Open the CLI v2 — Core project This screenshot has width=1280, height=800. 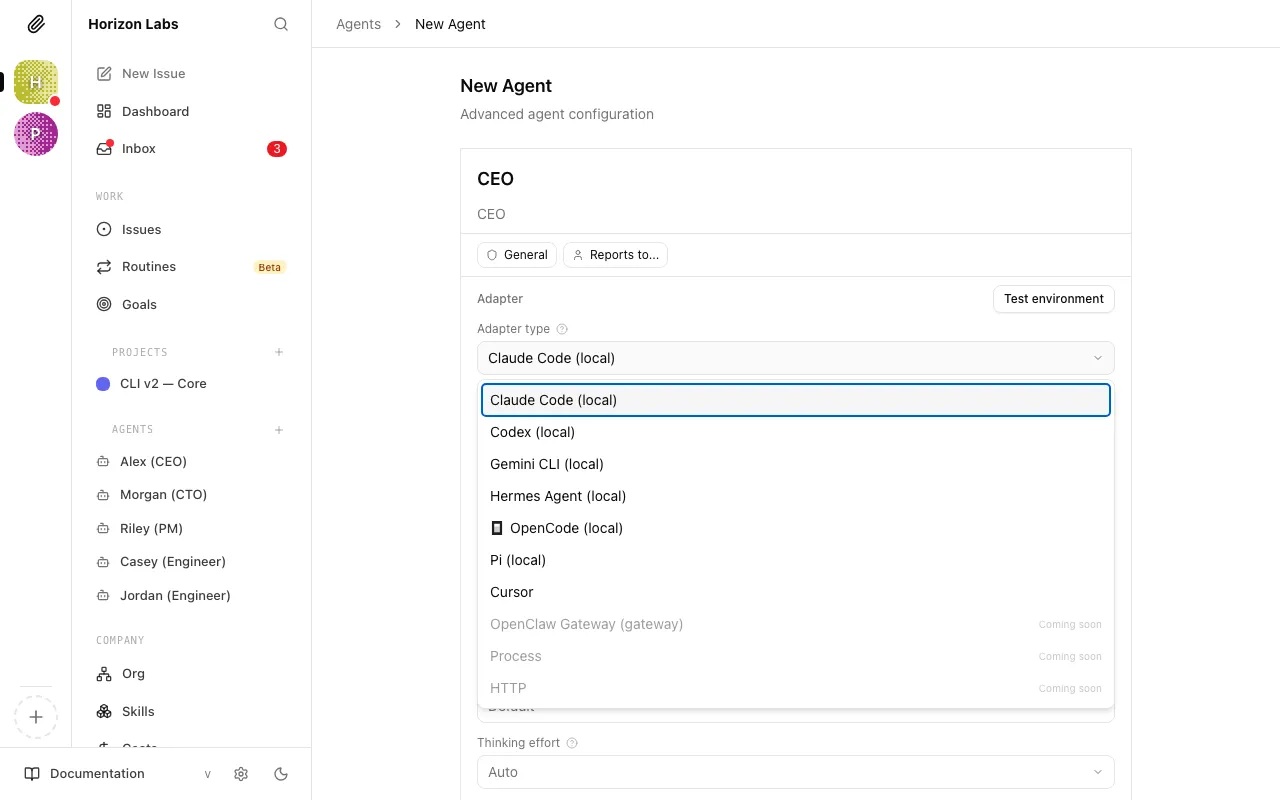click(x=191, y=384)
